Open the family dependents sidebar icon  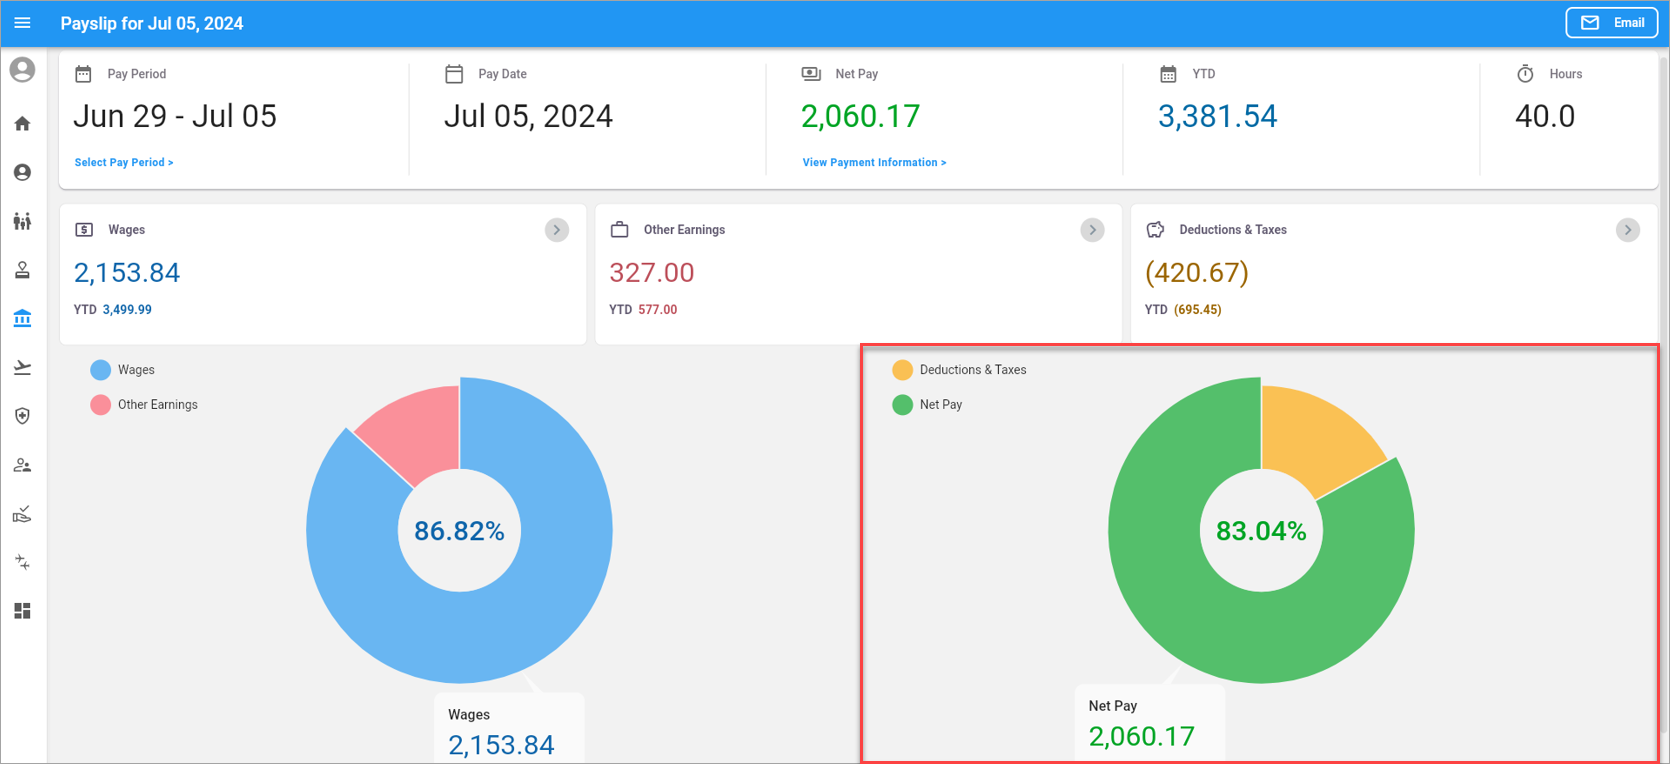click(x=22, y=221)
